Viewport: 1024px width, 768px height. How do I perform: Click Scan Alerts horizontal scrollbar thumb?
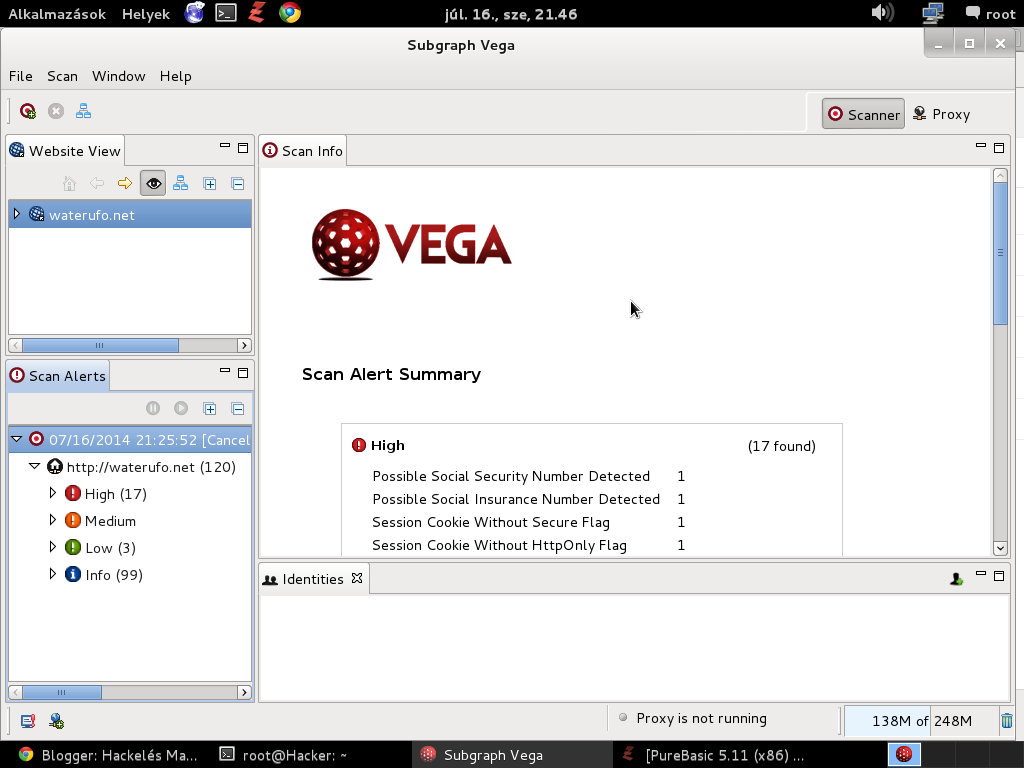tap(62, 692)
